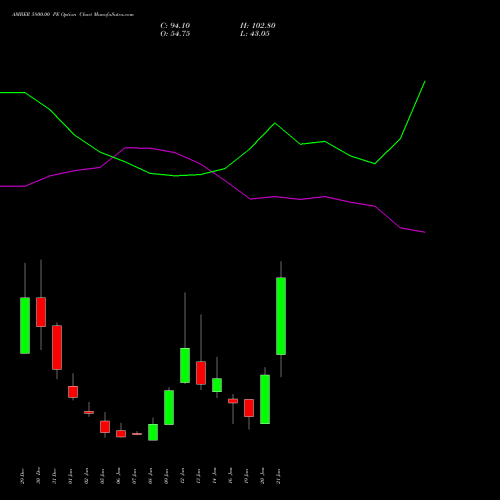Select the 30 Dec date label
The height and width of the screenshot is (500, 500).
pos(38,476)
